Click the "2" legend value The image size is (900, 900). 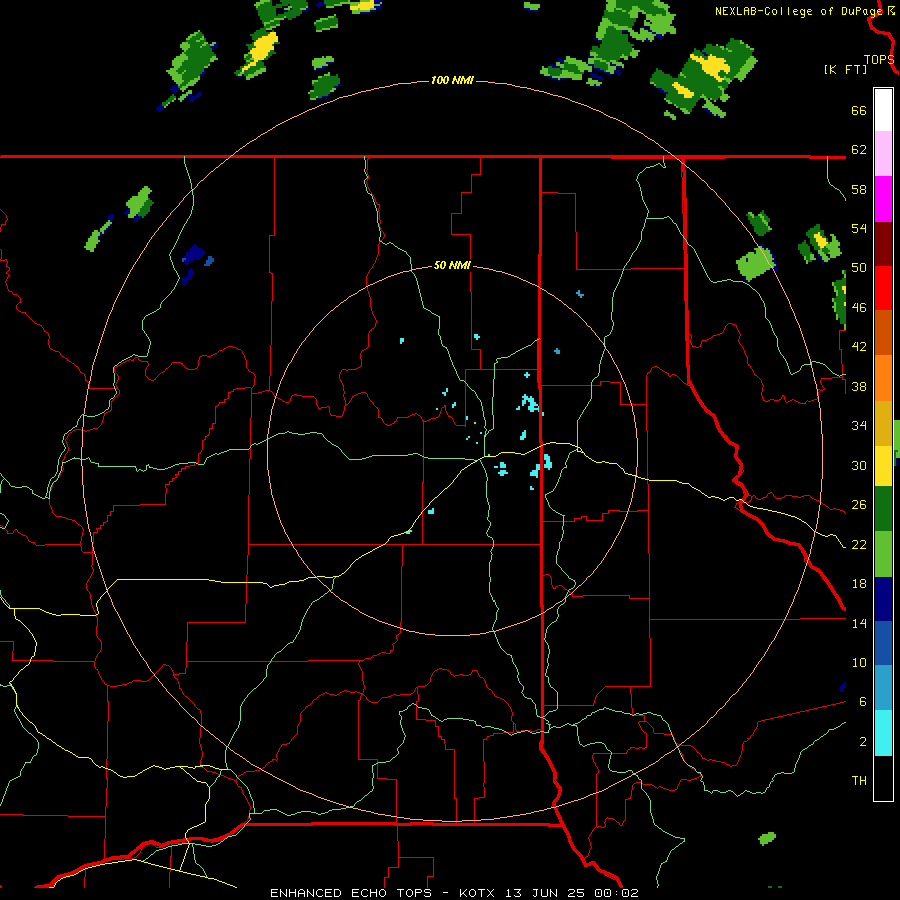(863, 742)
